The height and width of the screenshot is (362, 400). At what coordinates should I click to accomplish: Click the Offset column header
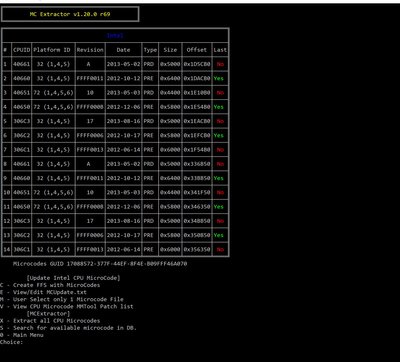pyautogui.click(x=197, y=50)
